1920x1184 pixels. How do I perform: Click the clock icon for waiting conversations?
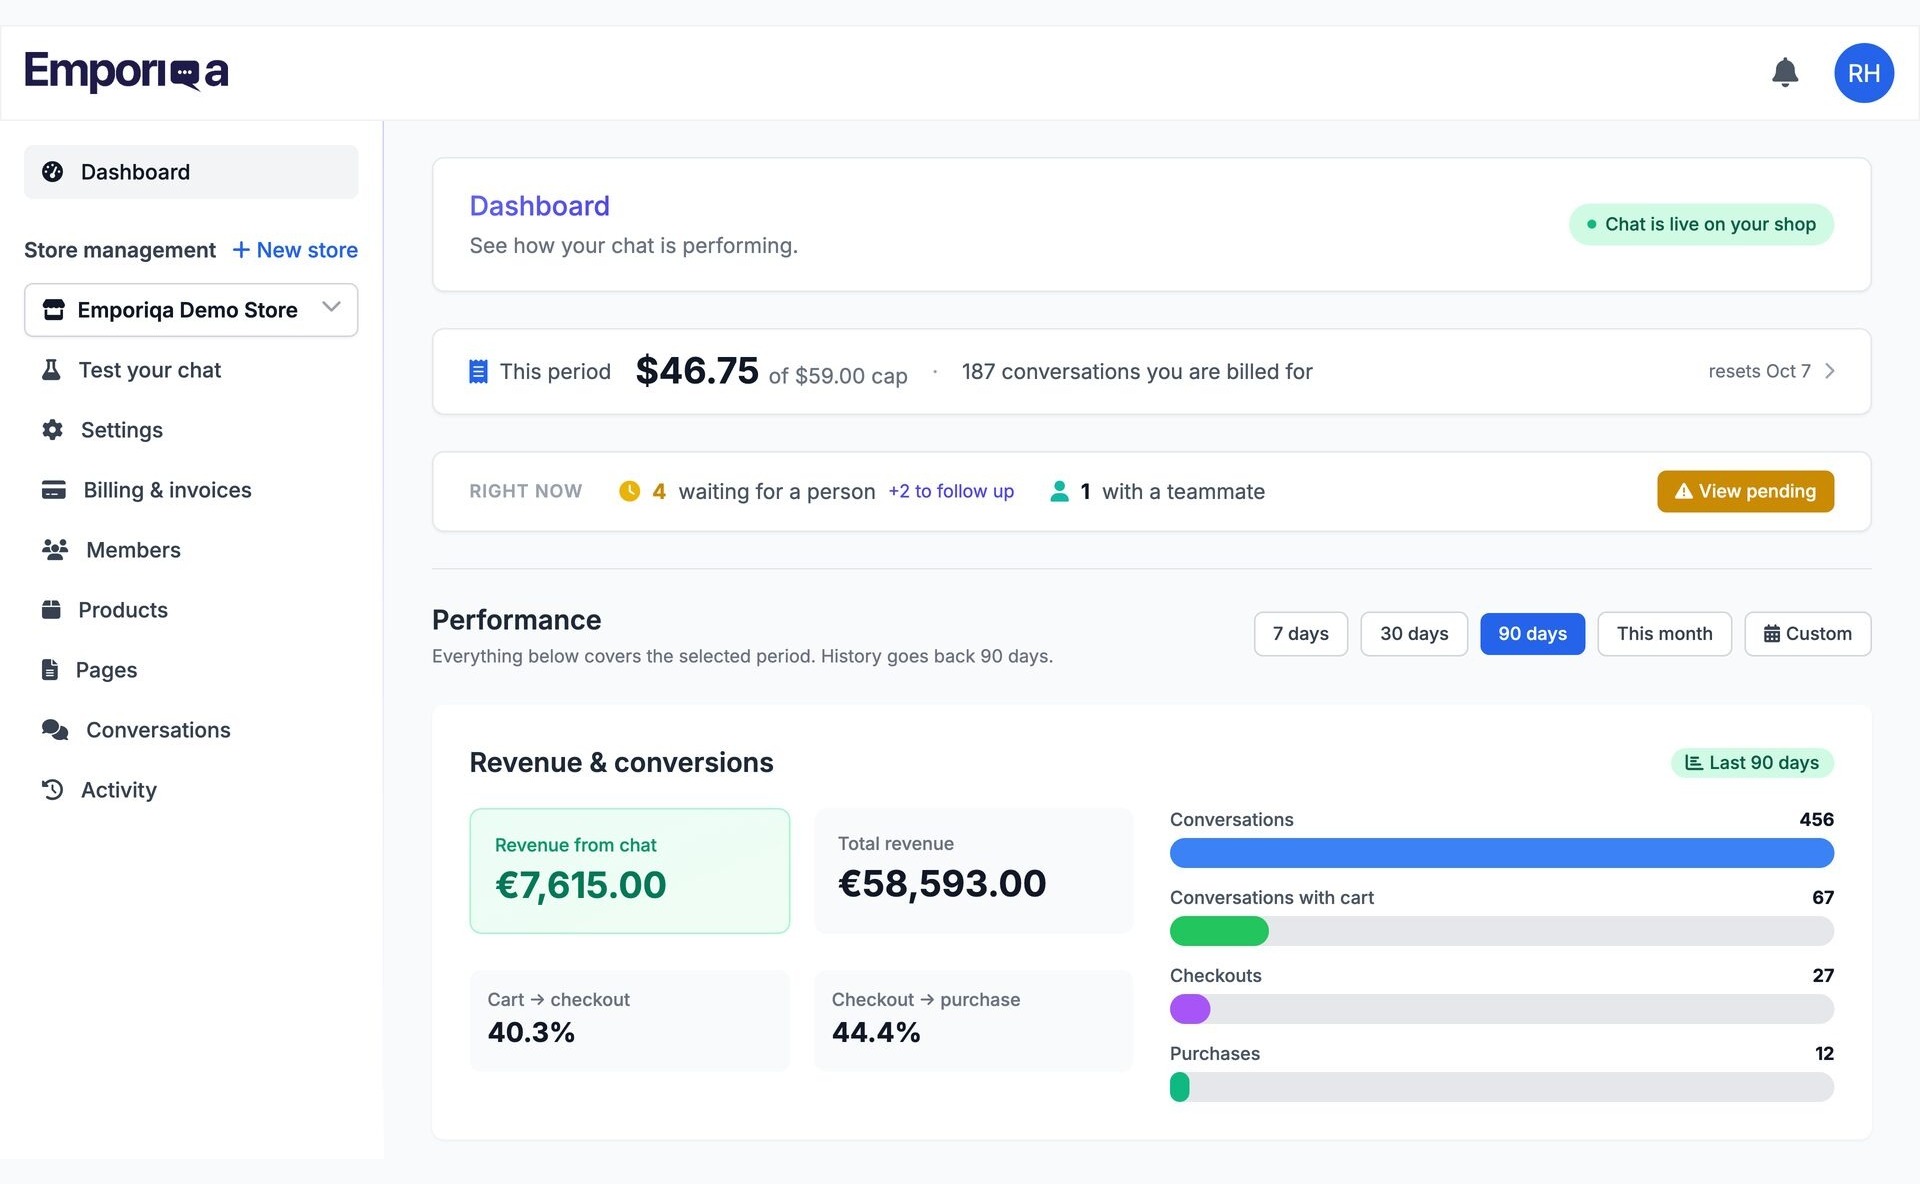coord(629,491)
